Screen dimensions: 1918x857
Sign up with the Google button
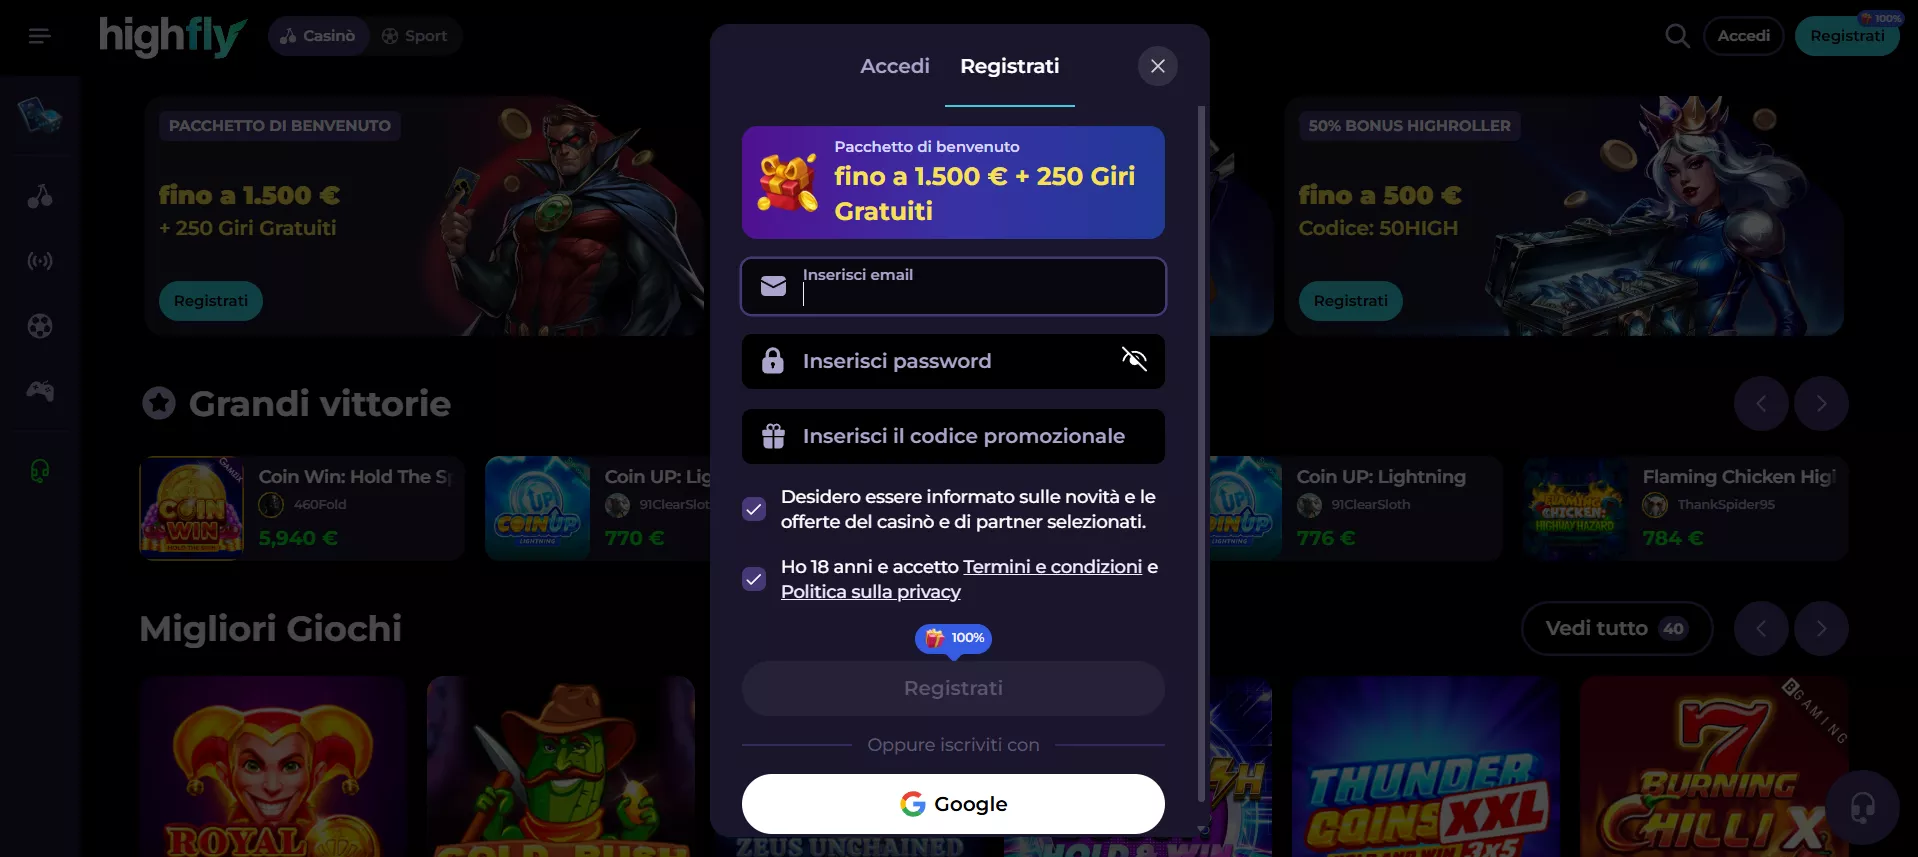click(953, 804)
